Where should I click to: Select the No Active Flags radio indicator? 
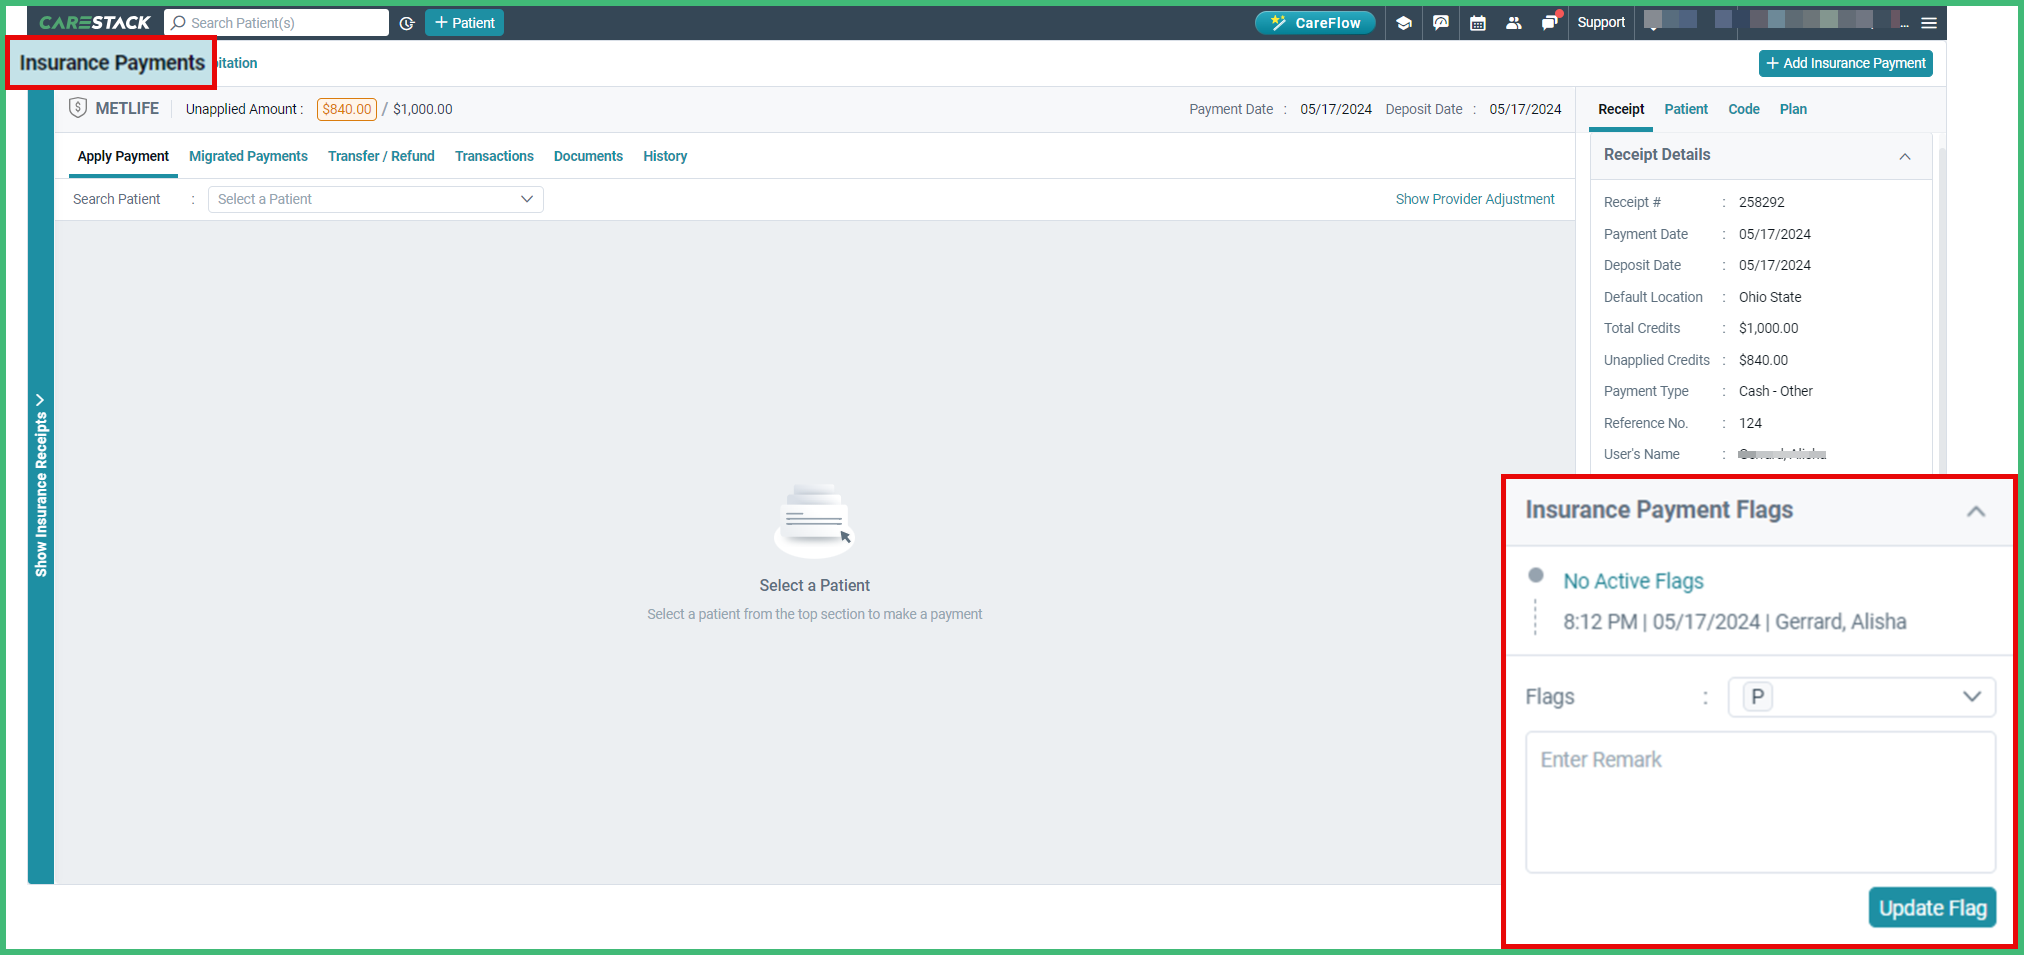[x=1535, y=576]
